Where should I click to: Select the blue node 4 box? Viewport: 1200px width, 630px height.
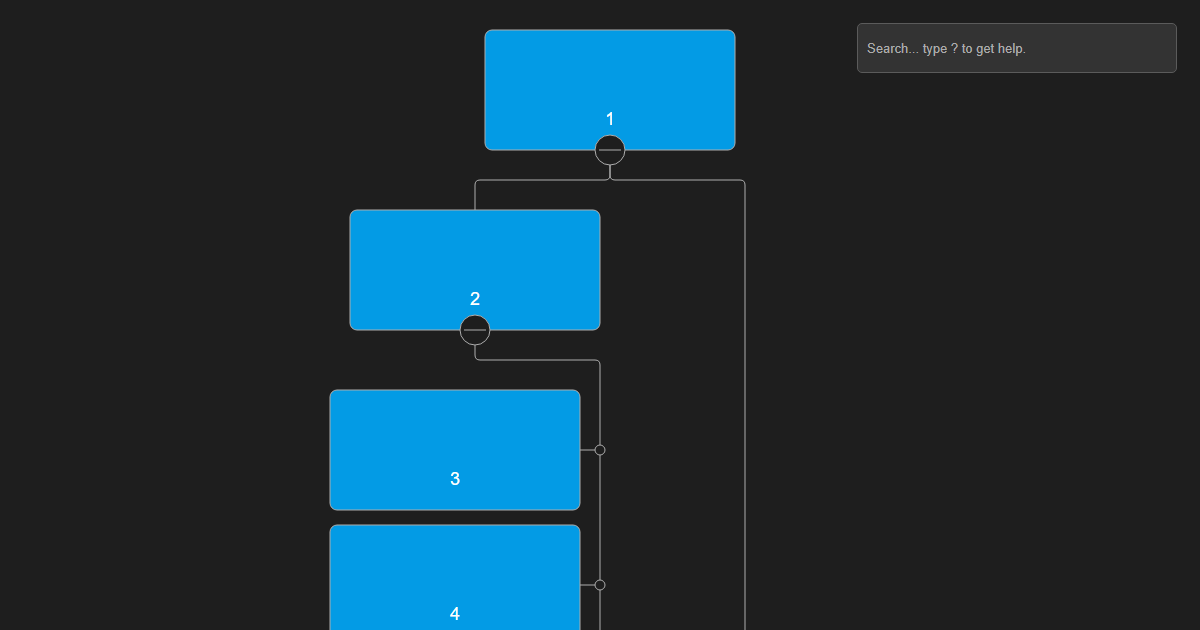455,565
